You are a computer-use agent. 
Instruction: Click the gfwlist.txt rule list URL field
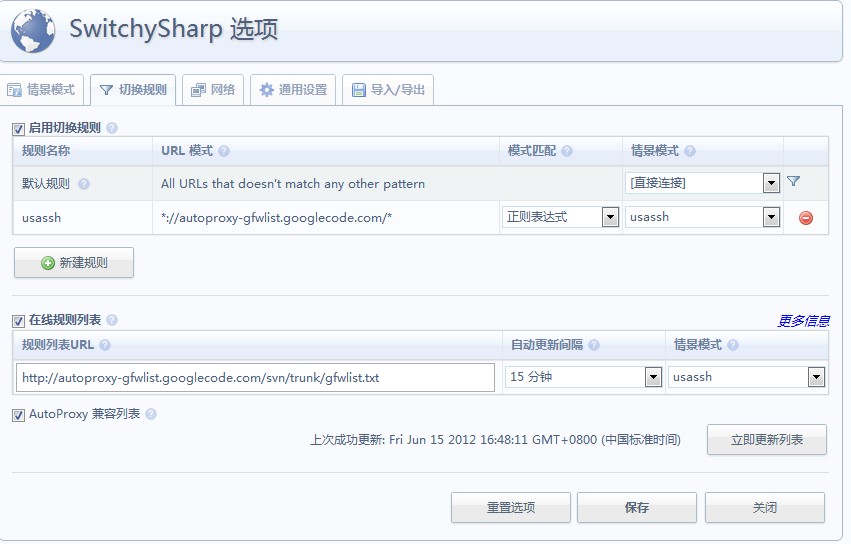(x=256, y=377)
